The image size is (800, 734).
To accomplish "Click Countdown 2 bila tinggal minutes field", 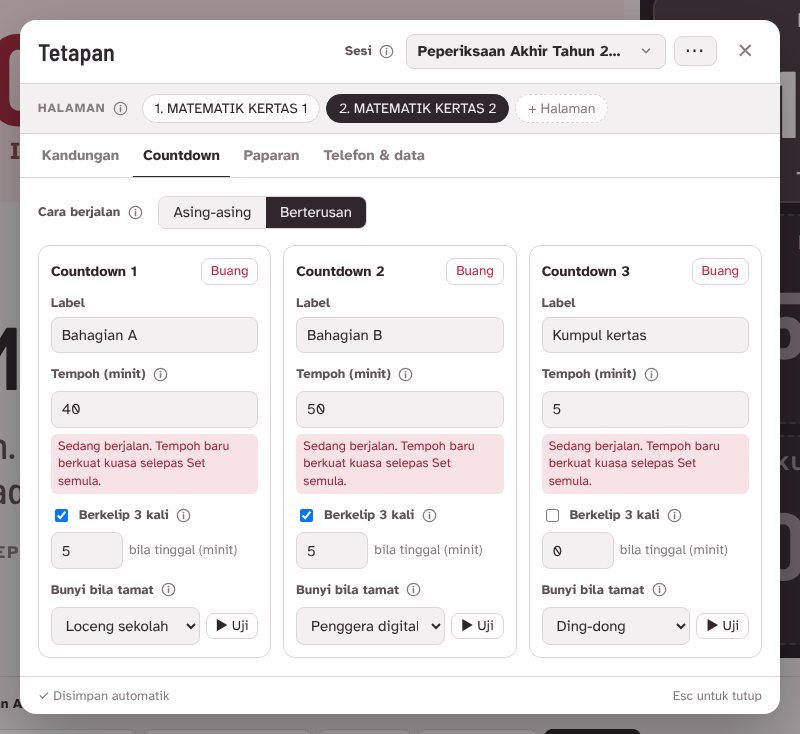I will coord(332,550).
